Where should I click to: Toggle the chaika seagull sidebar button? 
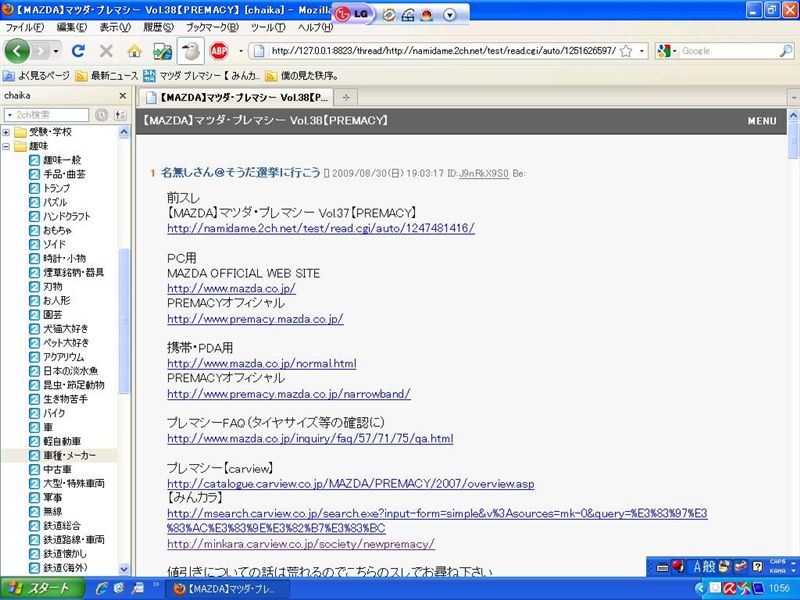(x=191, y=51)
